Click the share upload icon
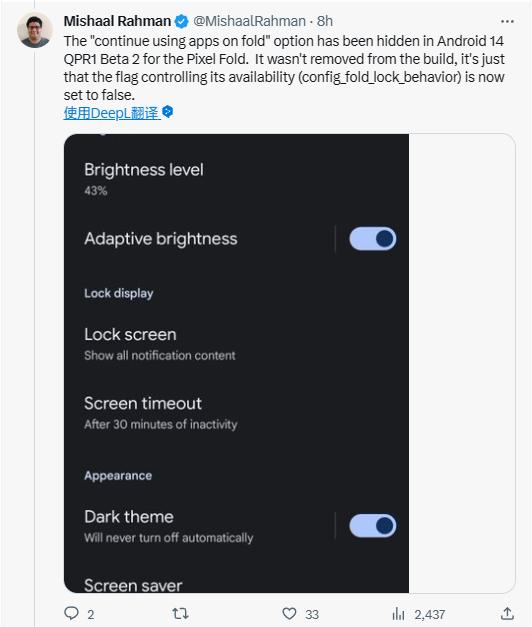The width and height of the screenshot is (532, 627). pos(507,613)
